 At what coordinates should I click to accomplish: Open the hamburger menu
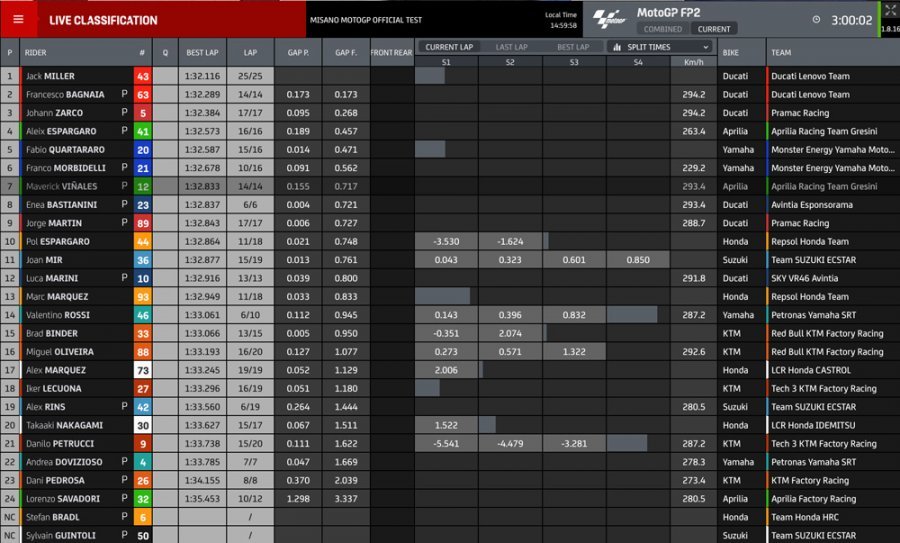[x=20, y=19]
